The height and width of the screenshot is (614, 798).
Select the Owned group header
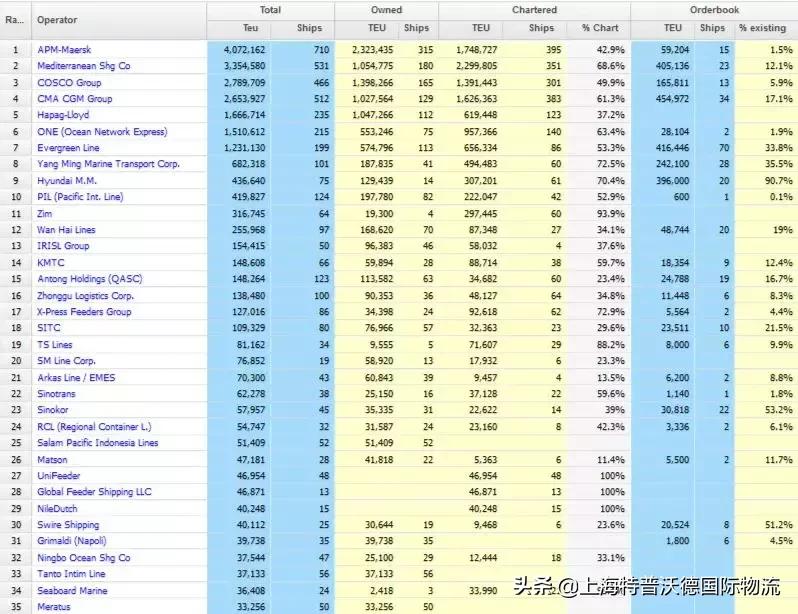387,10
